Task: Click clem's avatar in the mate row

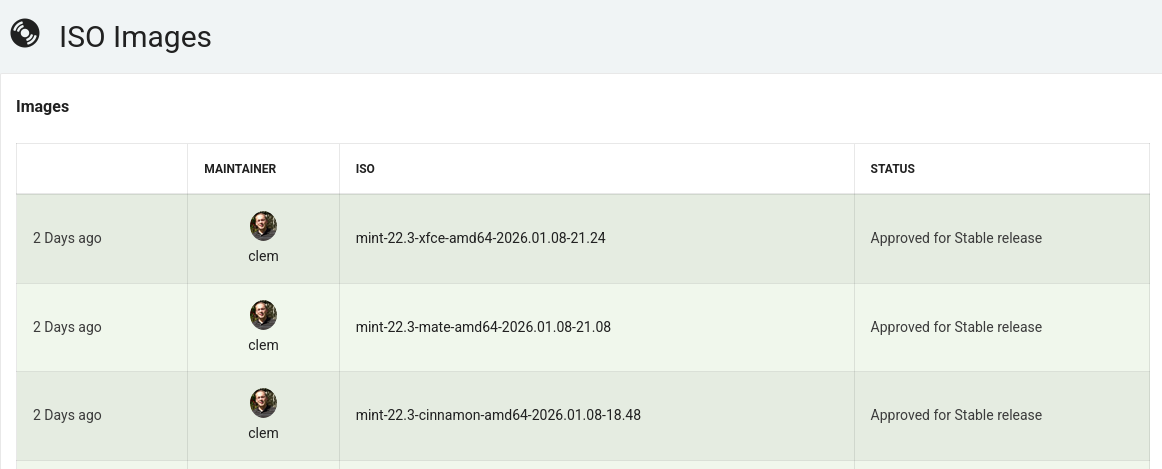Action: click(x=263, y=315)
